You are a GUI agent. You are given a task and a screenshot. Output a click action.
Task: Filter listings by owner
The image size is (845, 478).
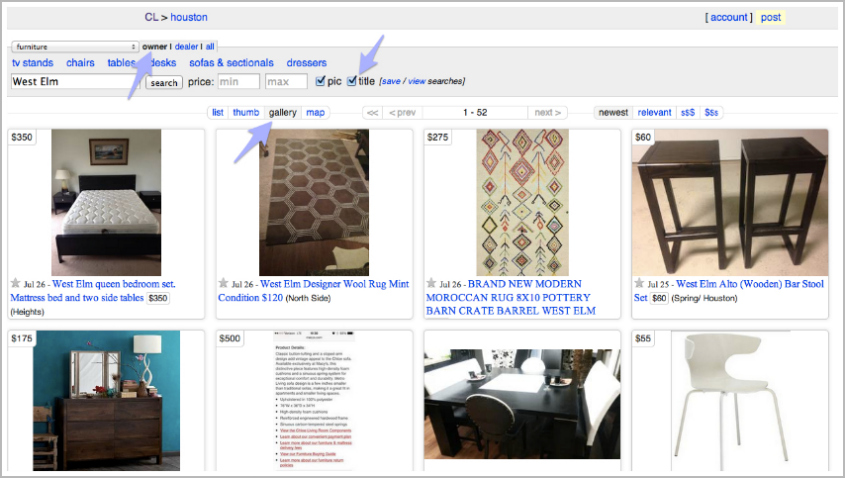pos(155,47)
